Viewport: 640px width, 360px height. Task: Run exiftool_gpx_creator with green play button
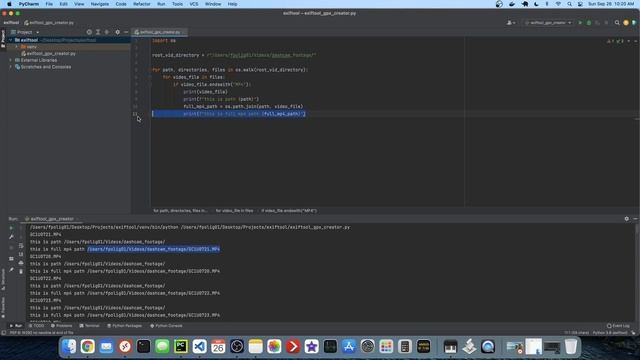pos(580,23)
